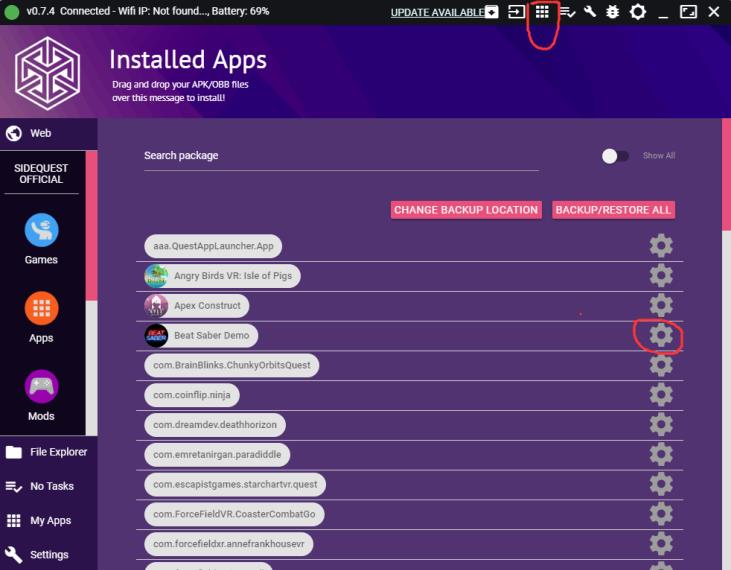Open settings gear for com.emretanirgan.paradiddle

pyautogui.click(x=661, y=454)
